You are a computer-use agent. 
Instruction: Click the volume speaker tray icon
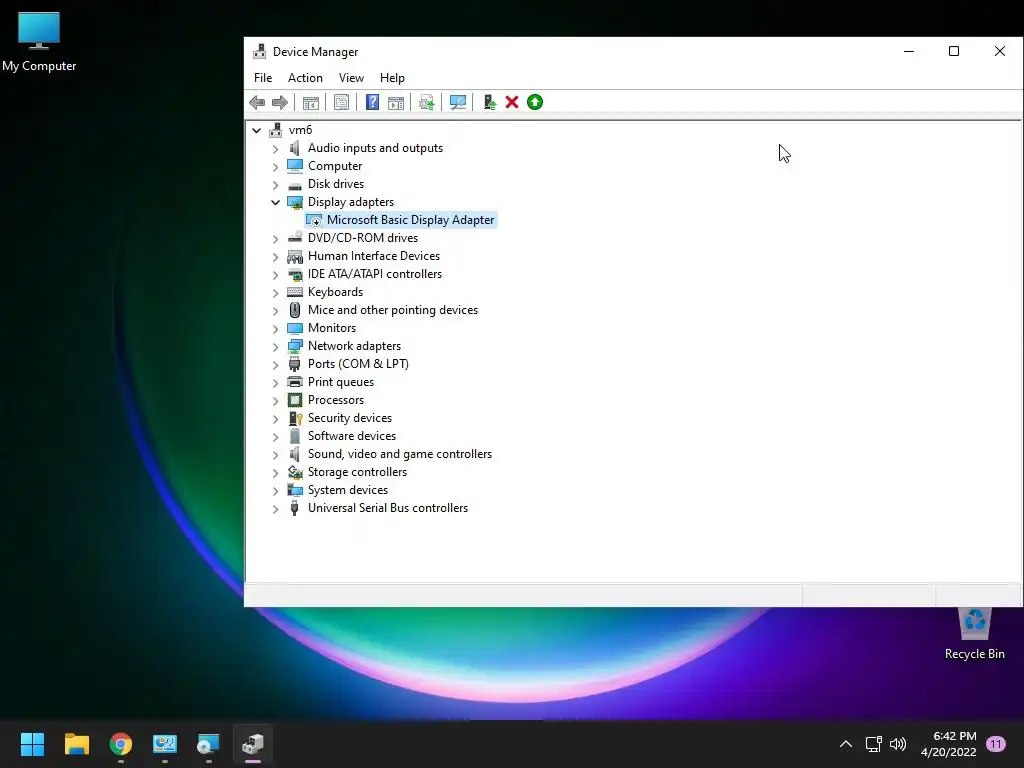tap(898, 744)
